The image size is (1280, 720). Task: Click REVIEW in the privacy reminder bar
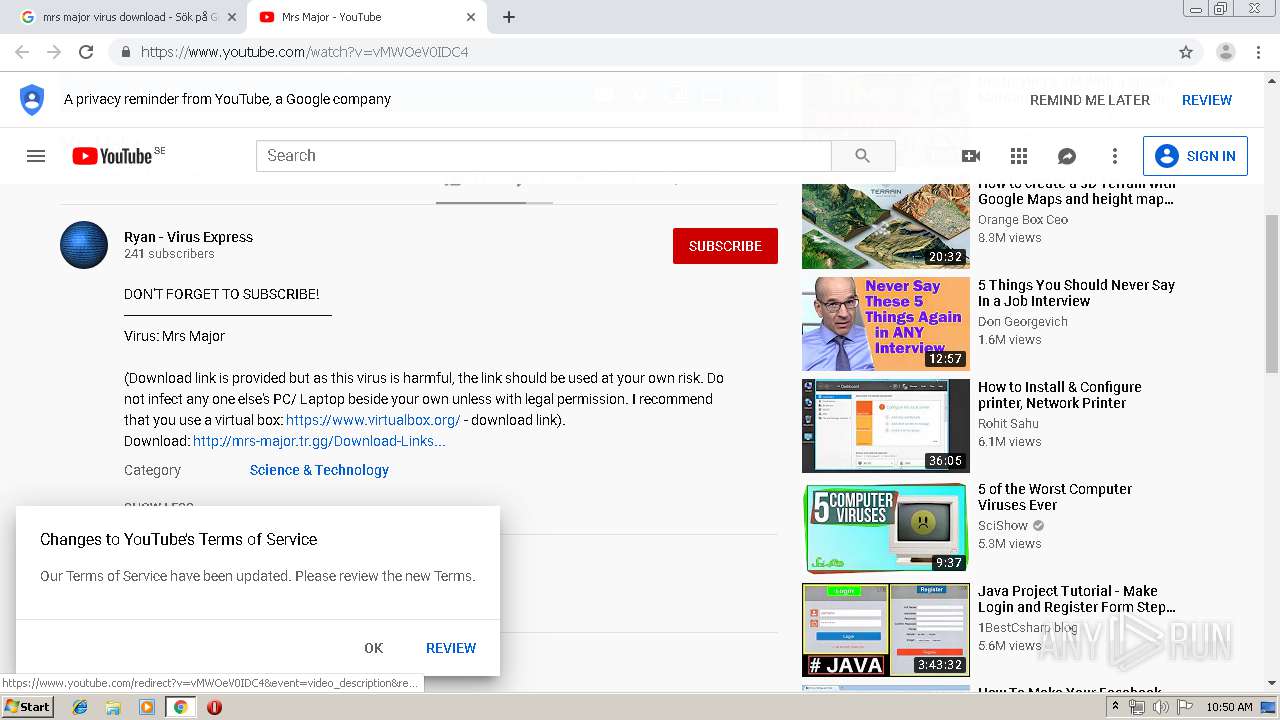(x=1207, y=100)
